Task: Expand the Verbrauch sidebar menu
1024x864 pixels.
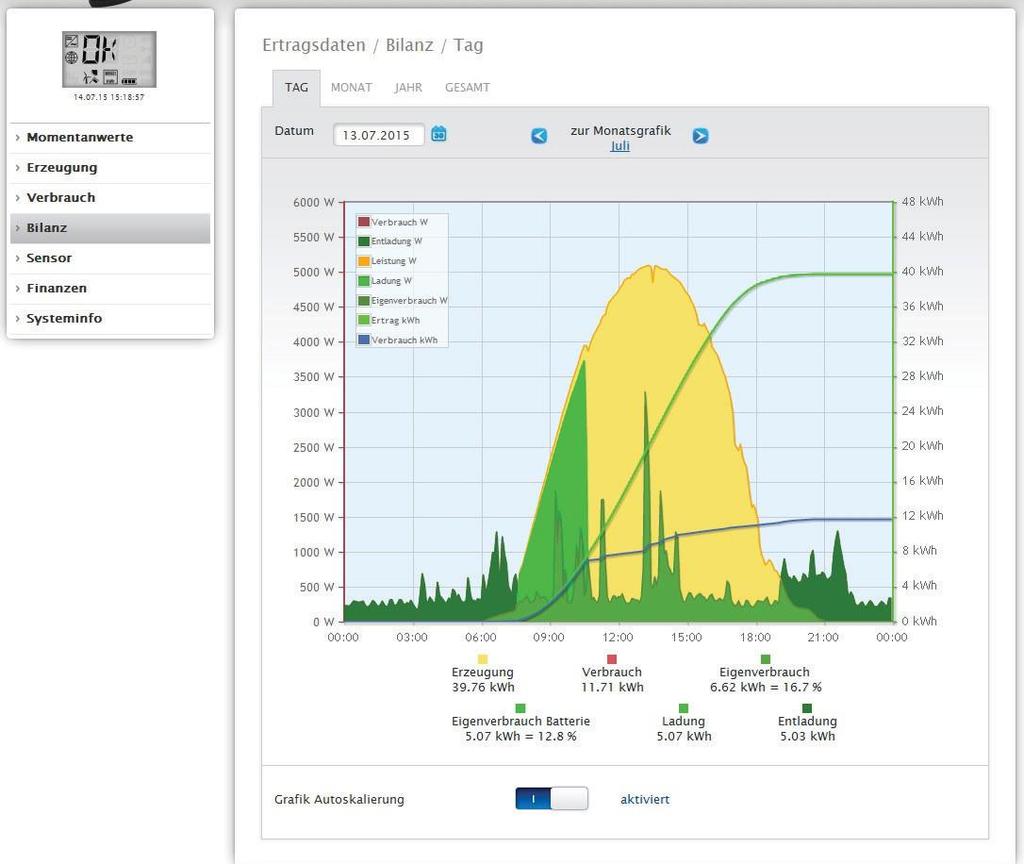Action: pyautogui.click(x=110, y=197)
